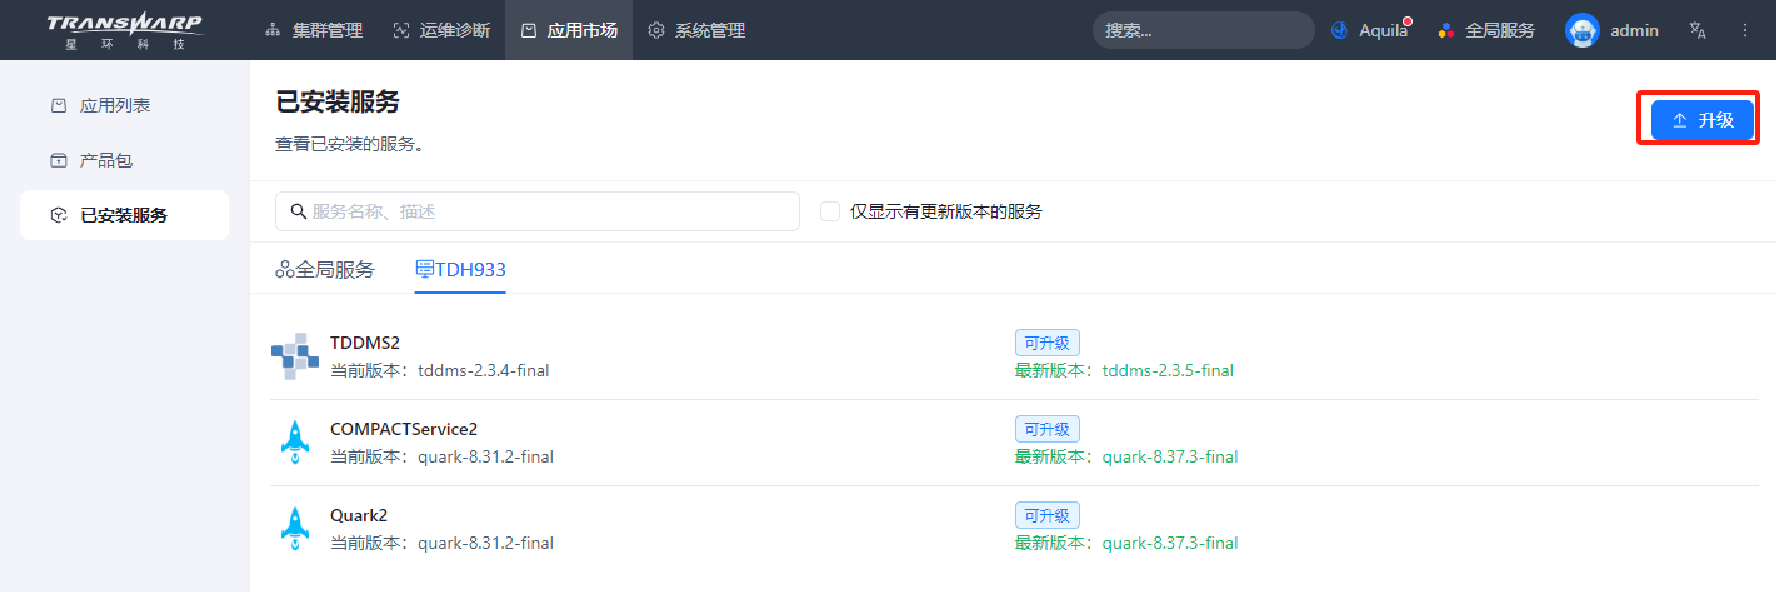Open the 系统管理 menu
1776x592 pixels.
point(696,31)
